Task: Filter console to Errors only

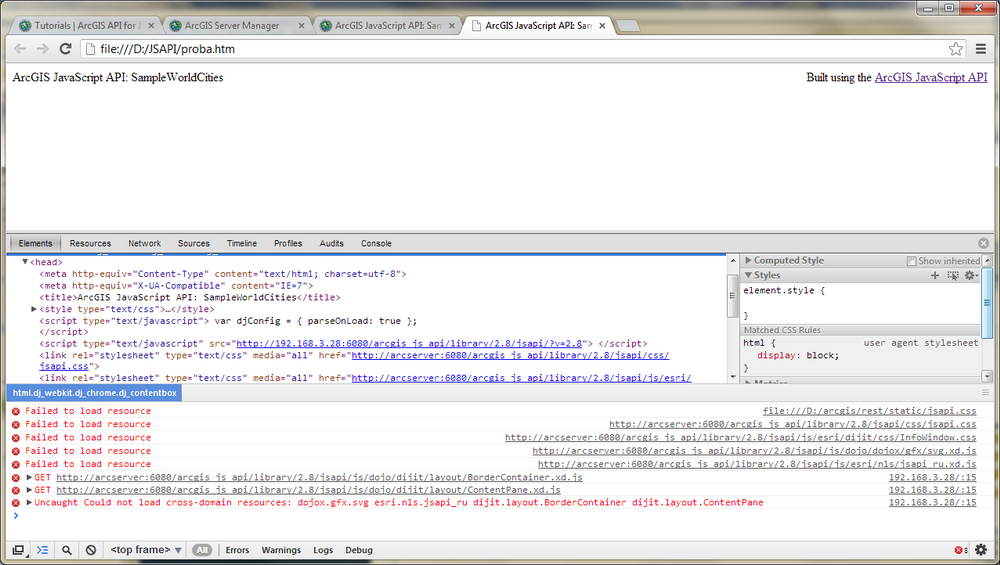Action: [x=237, y=550]
